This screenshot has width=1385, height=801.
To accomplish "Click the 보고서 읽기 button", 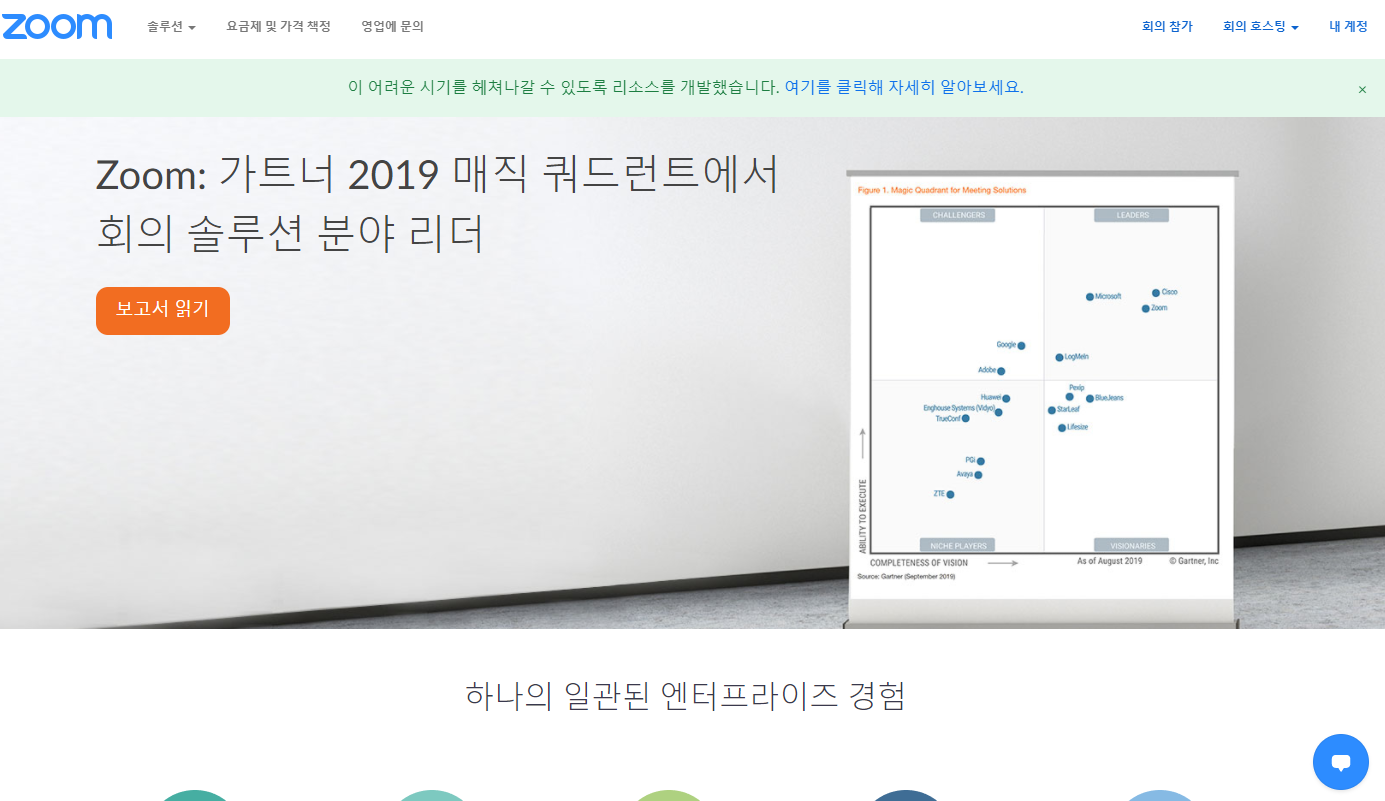I will (x=163, y=310).
